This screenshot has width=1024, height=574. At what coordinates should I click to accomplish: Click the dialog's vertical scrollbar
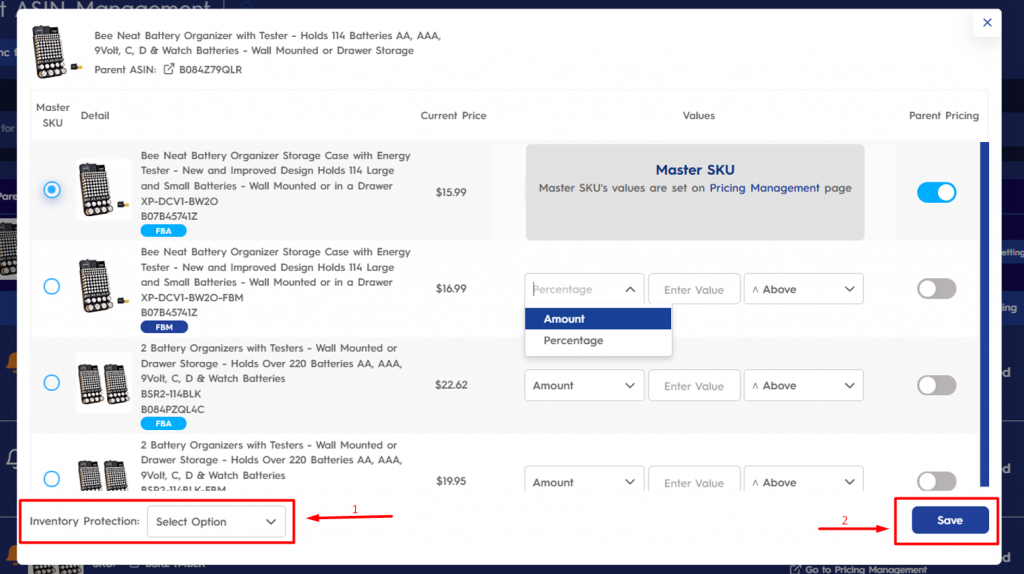984,314
